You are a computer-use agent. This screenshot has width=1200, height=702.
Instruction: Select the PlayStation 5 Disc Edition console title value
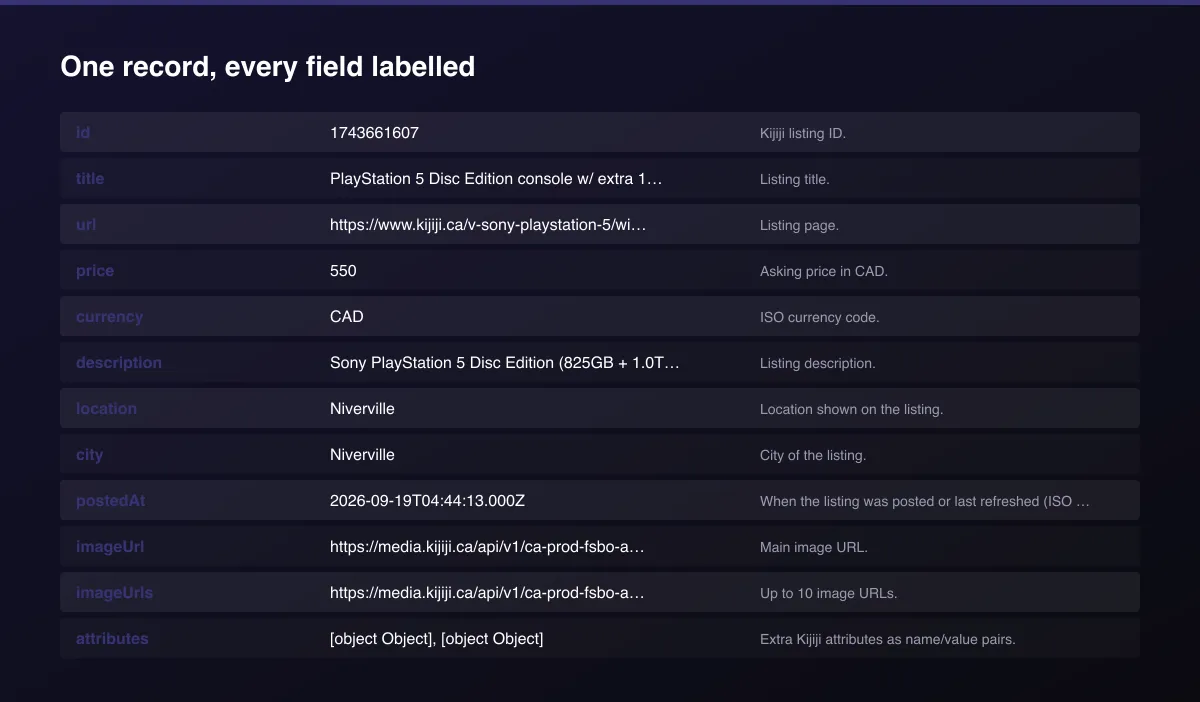(496, 178)
